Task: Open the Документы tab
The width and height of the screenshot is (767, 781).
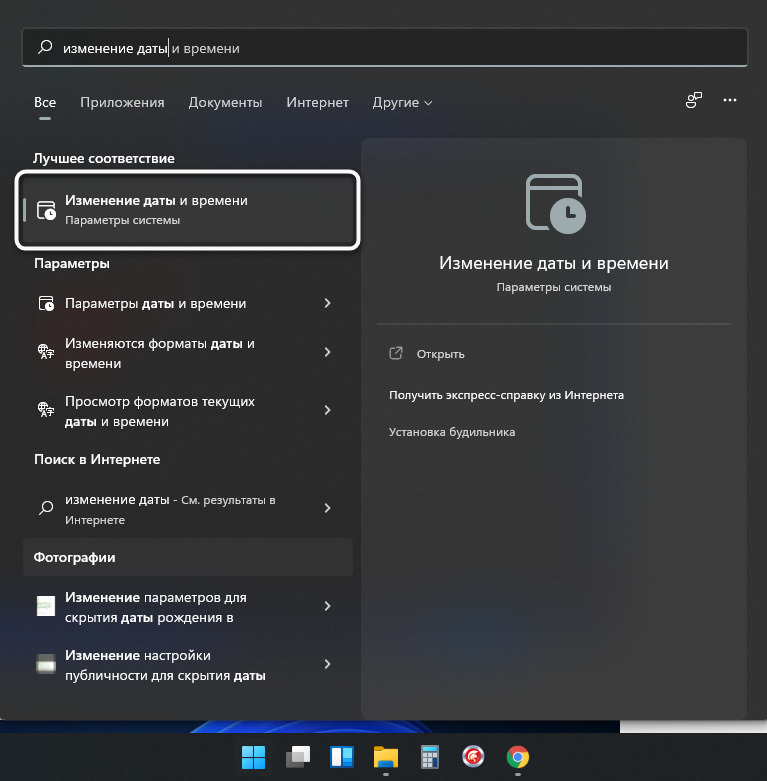Action: pyautogui.click(x=225, y=103)
